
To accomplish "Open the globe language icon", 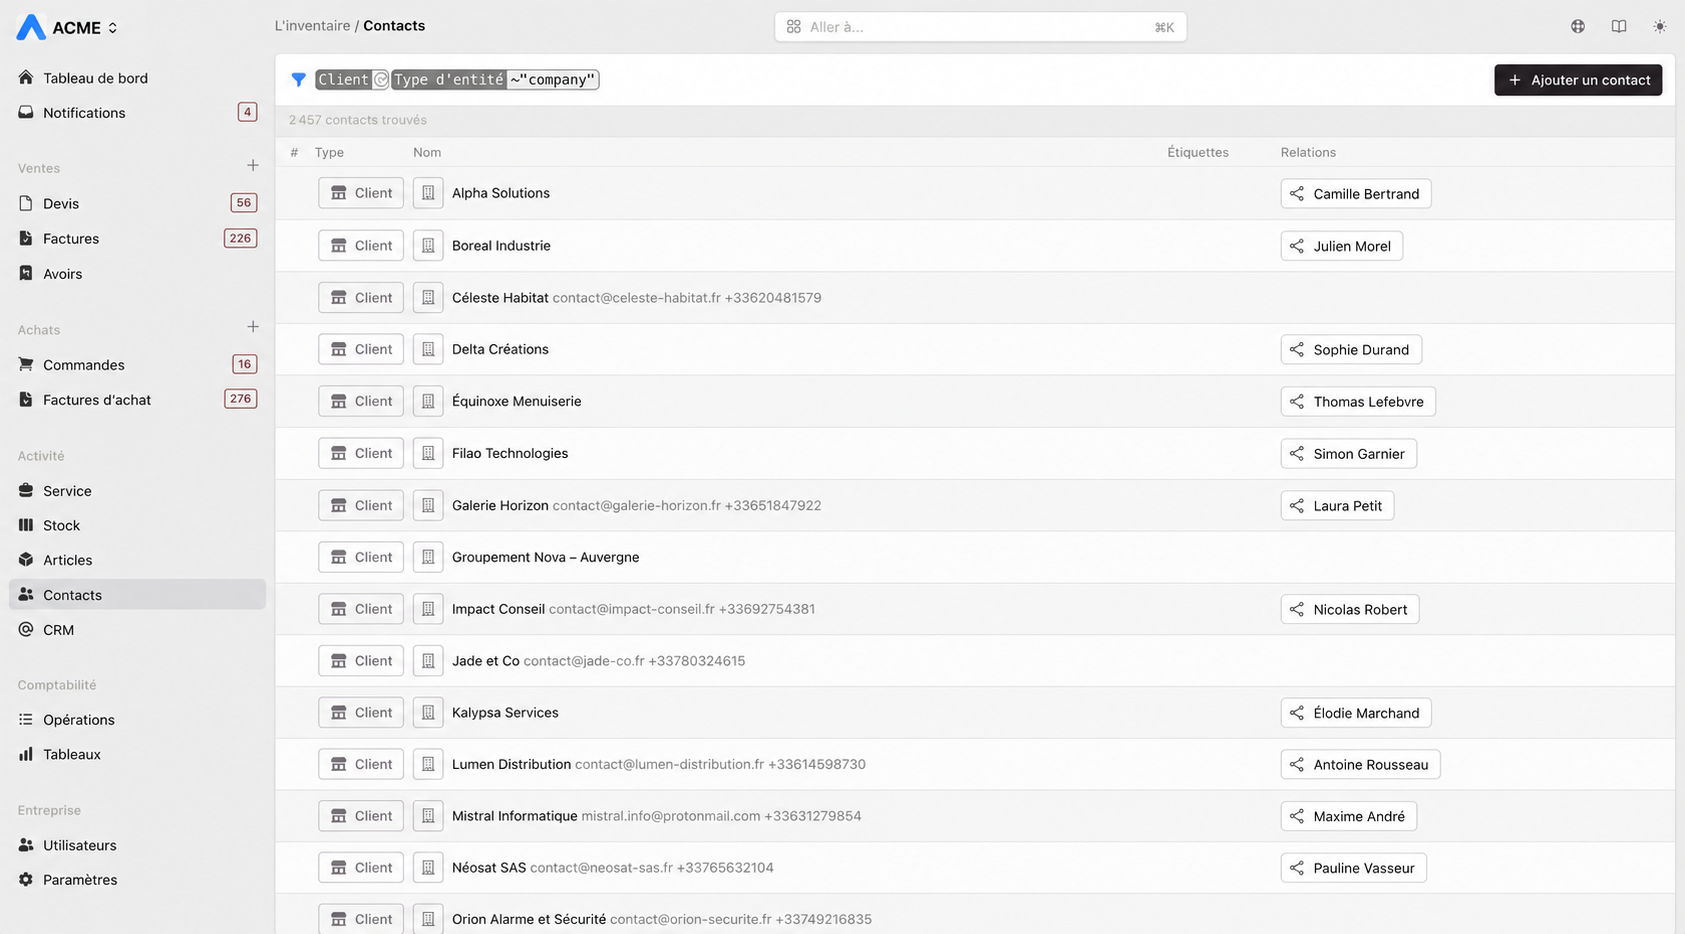I will pyautogui.click(x=1578, y=27).
